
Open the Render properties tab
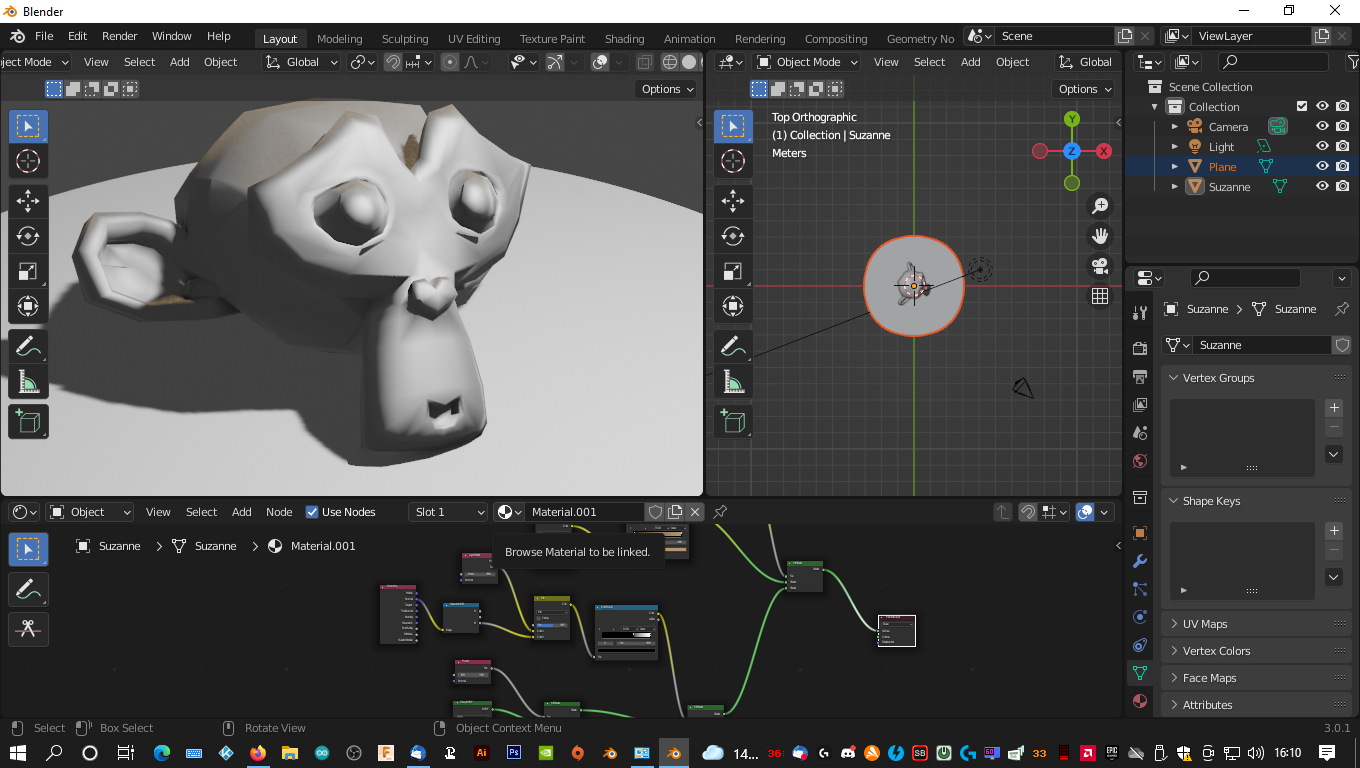1140,348
